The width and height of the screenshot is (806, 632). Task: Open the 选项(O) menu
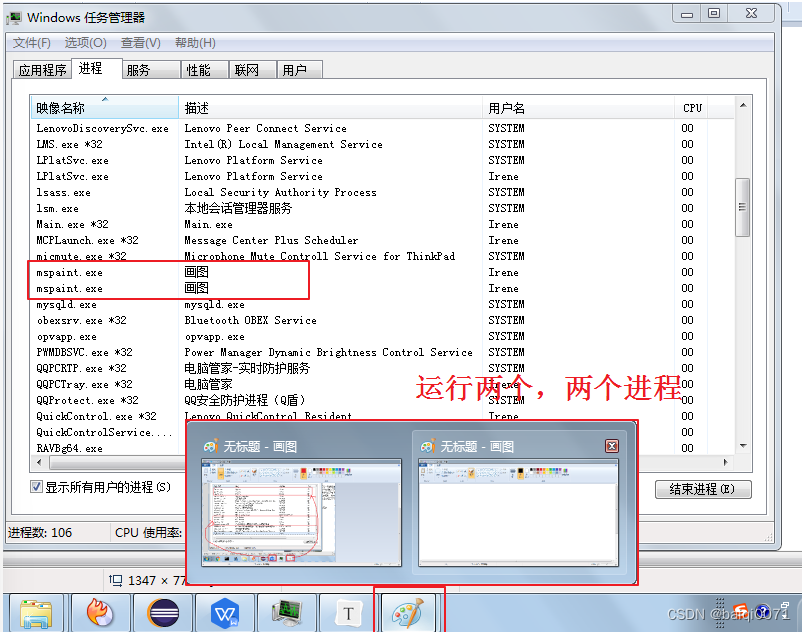[85, 43]
